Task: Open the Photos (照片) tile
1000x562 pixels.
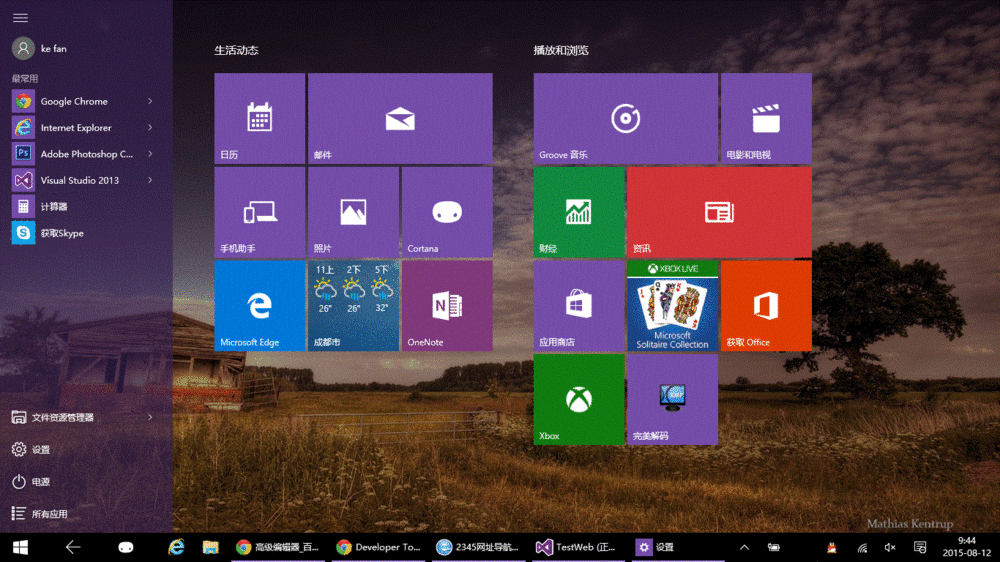Action: tap(353, 212)
